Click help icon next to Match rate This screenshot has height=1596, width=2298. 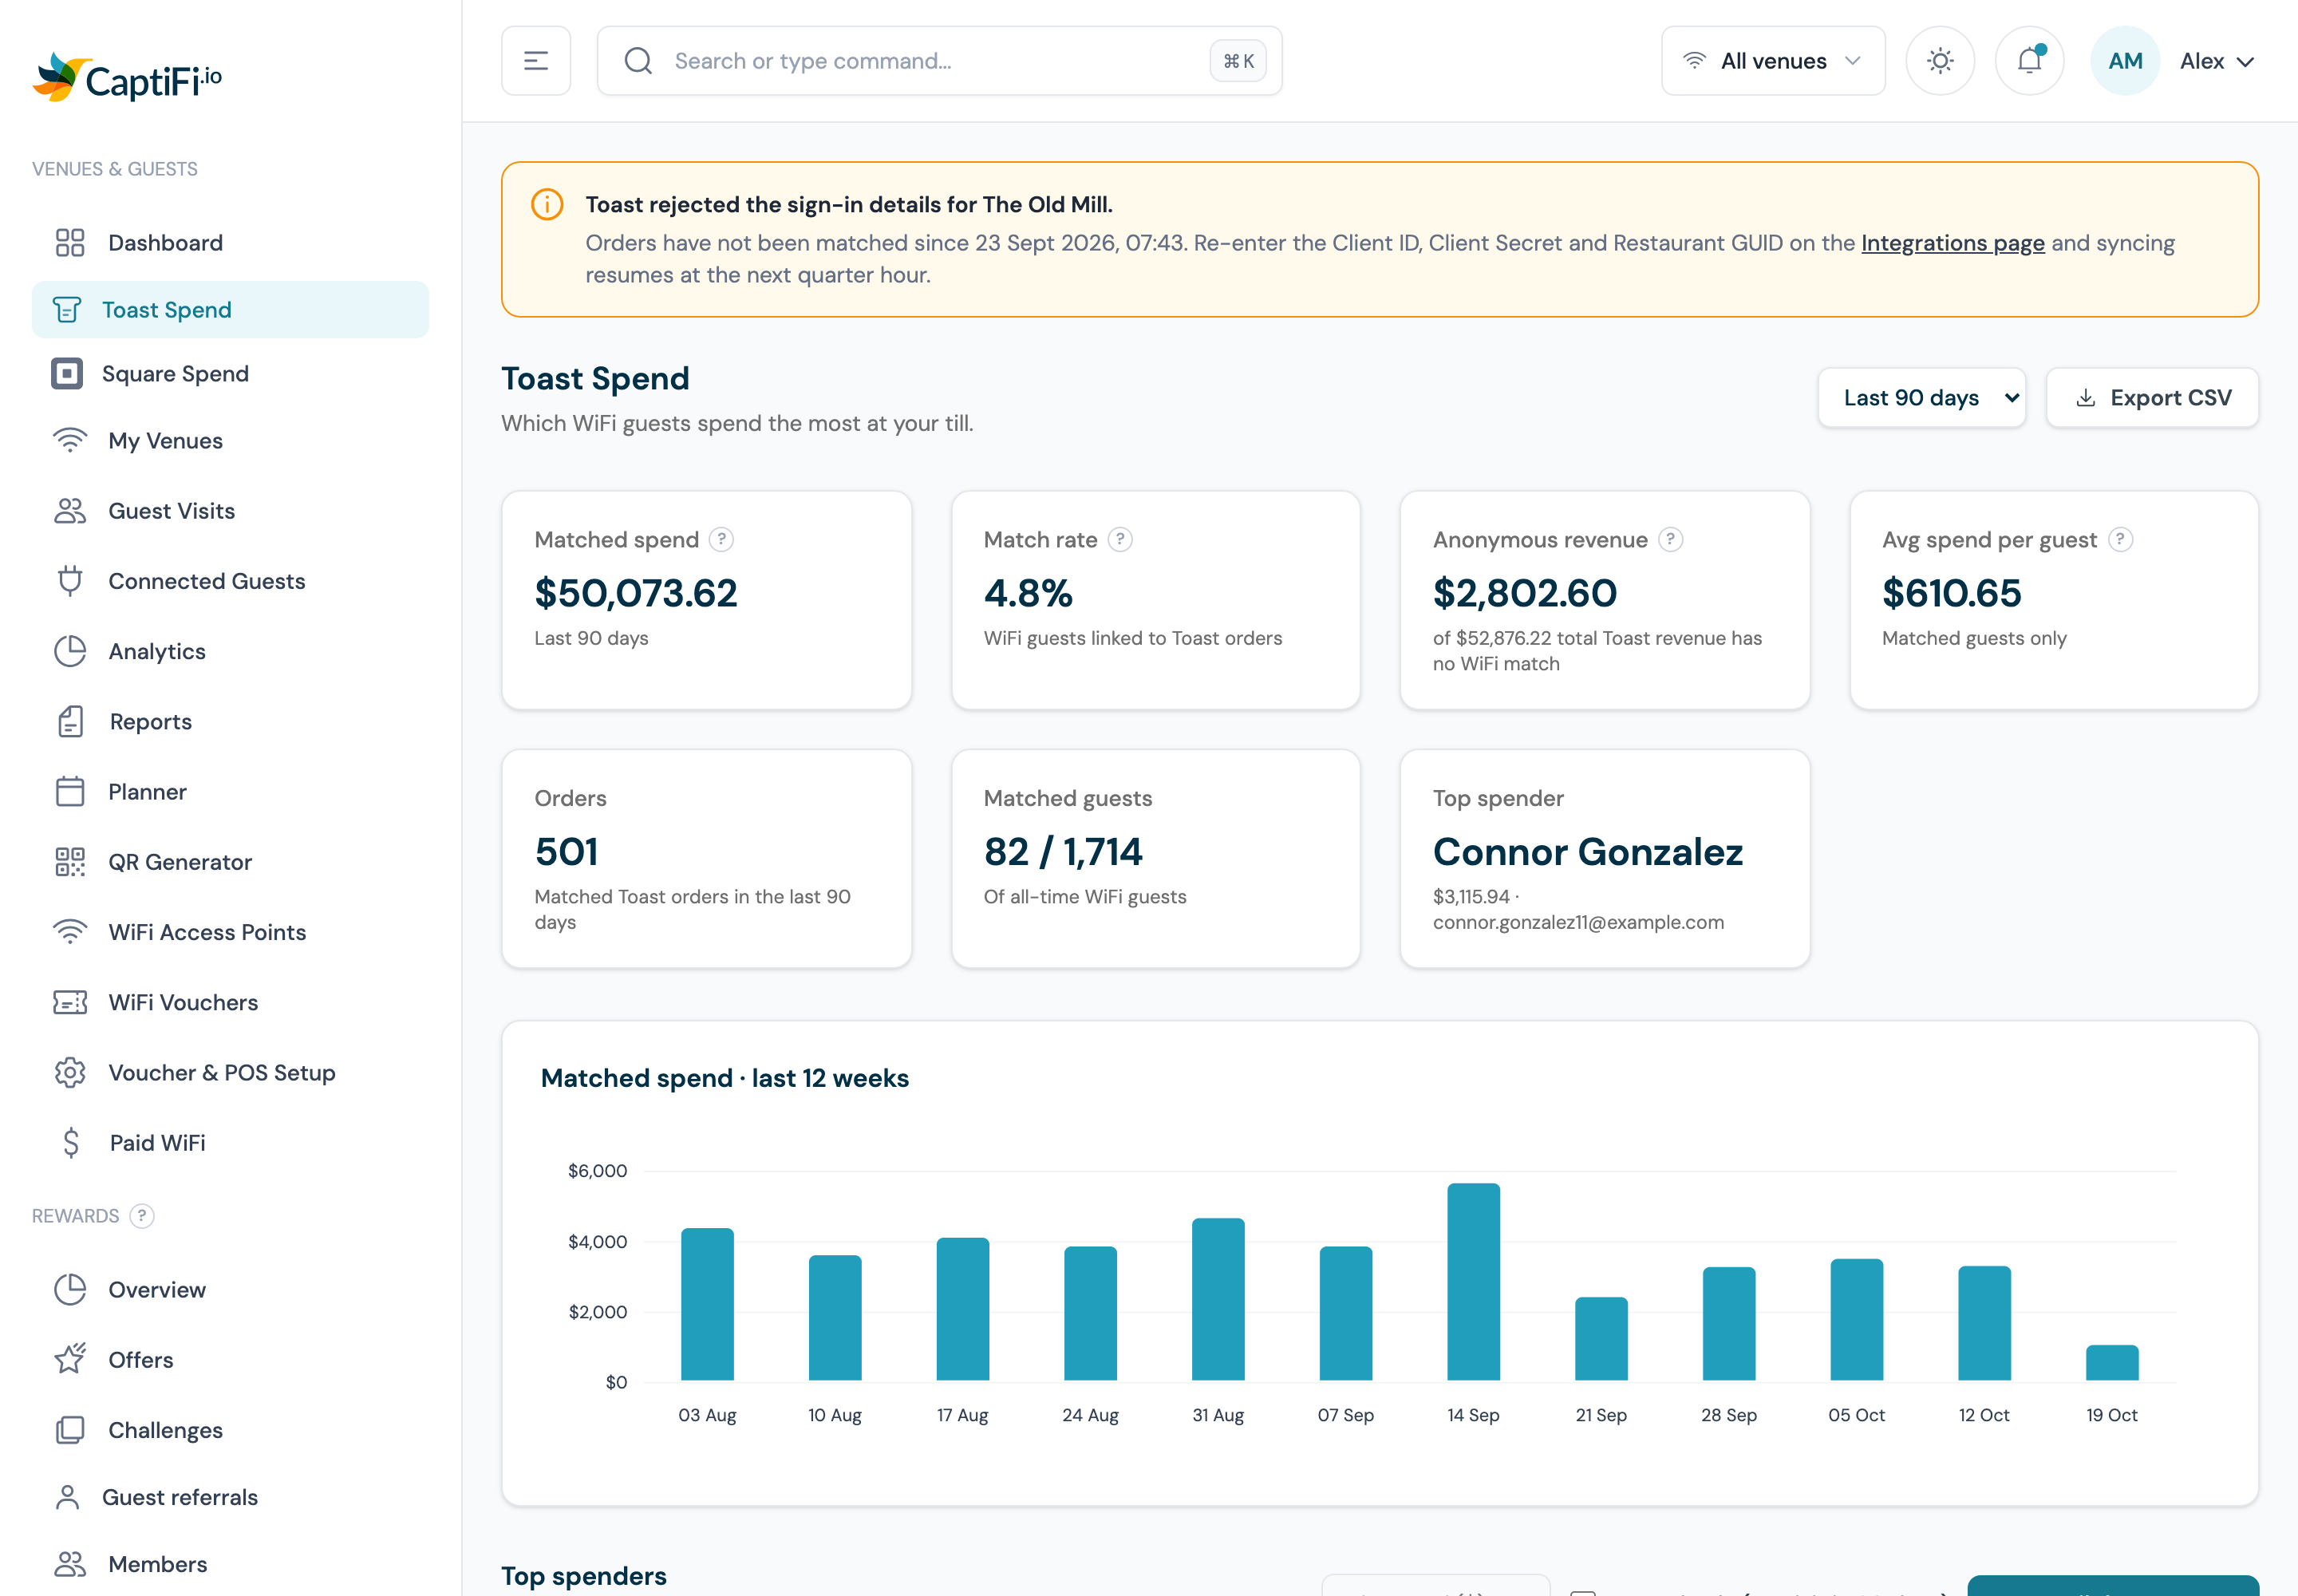tap(1120, 540)
